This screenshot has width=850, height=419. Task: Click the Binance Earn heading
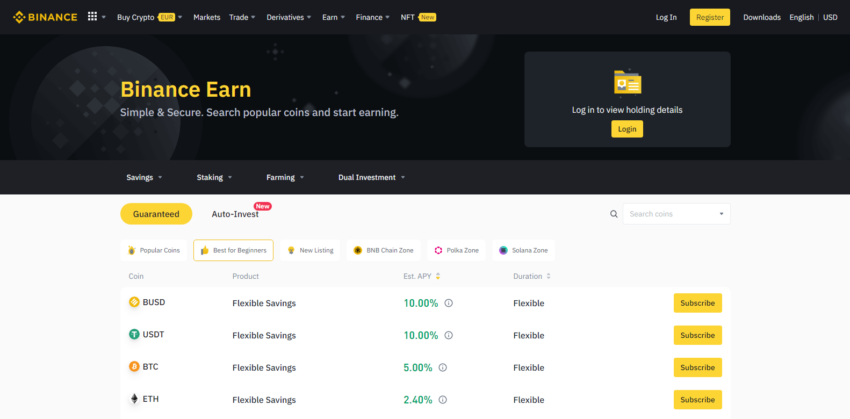[x=186, y=89]
